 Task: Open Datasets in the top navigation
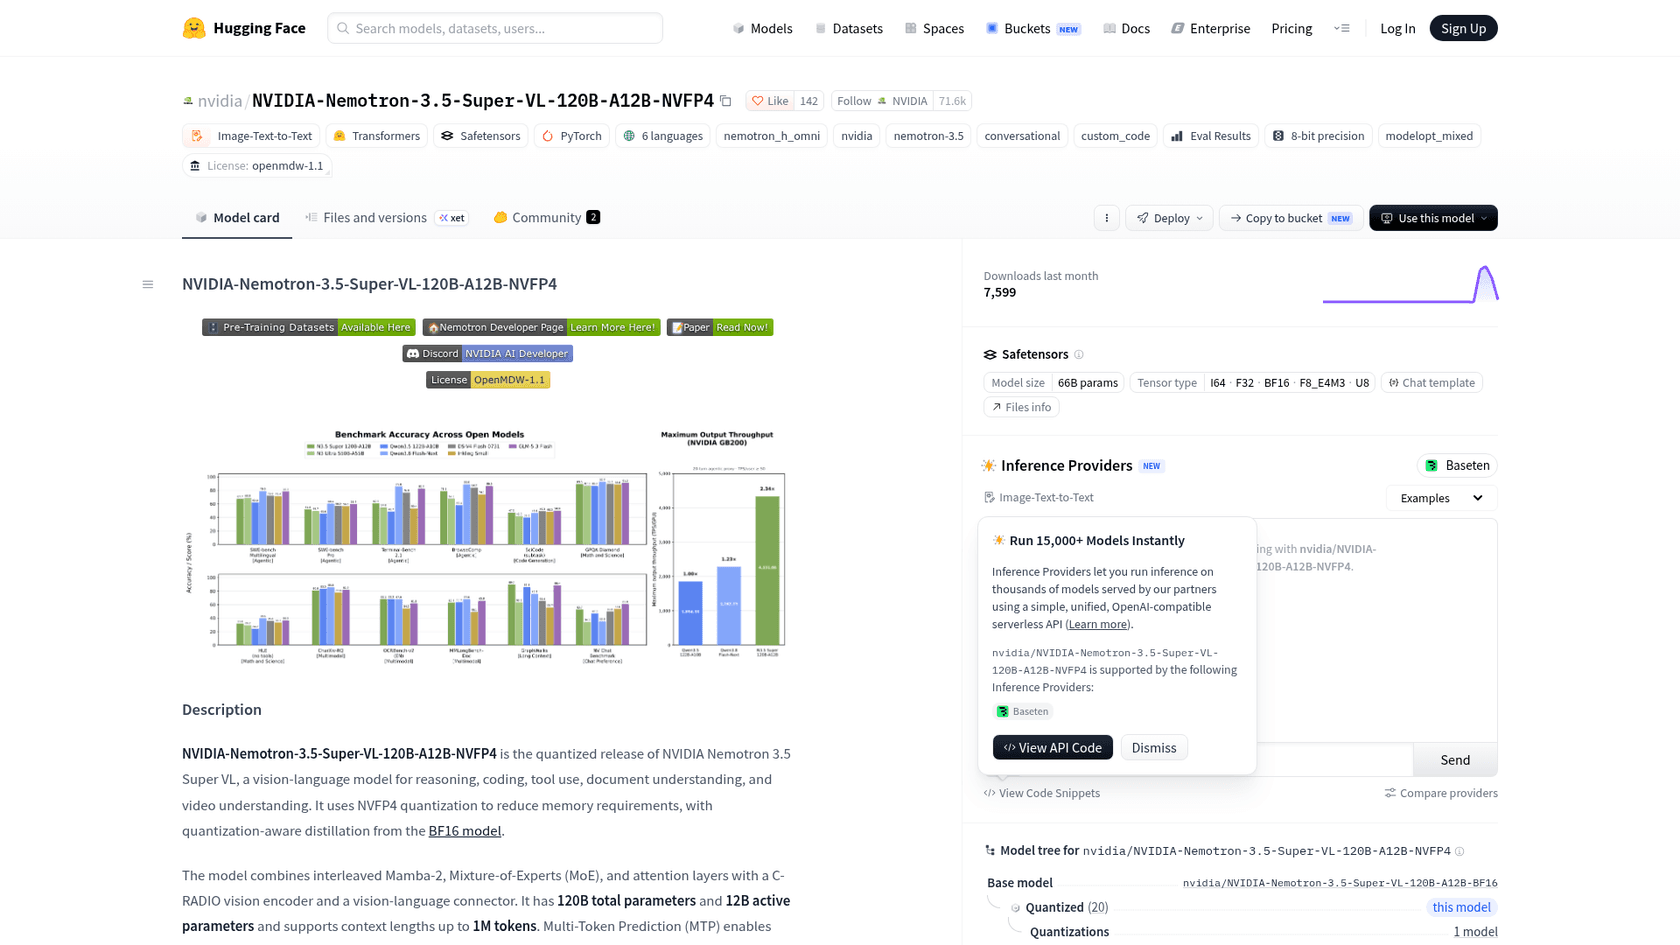point(849,28)
